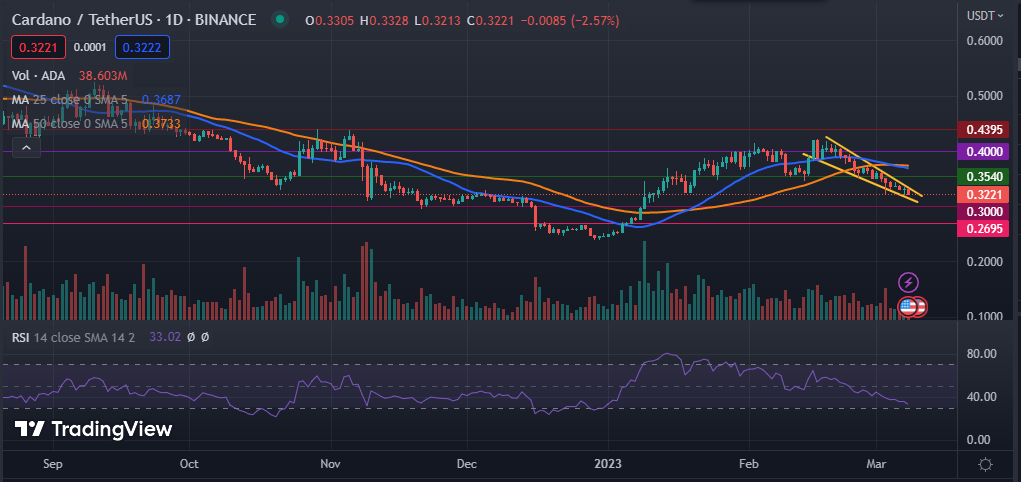Image resolution: width=1021 pixels, height=482 pixels.
Task: Click the green 0.3540 price label
Action: (983, 177)
